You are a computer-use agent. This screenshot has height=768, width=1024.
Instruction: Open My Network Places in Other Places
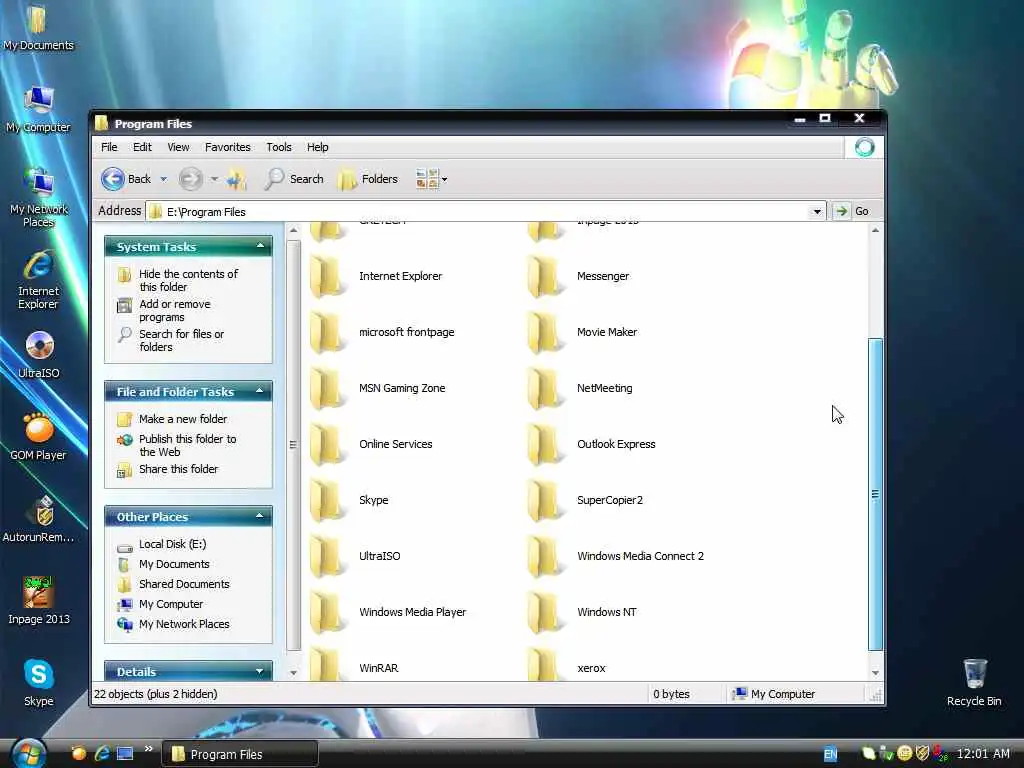[x=184, y=624]
